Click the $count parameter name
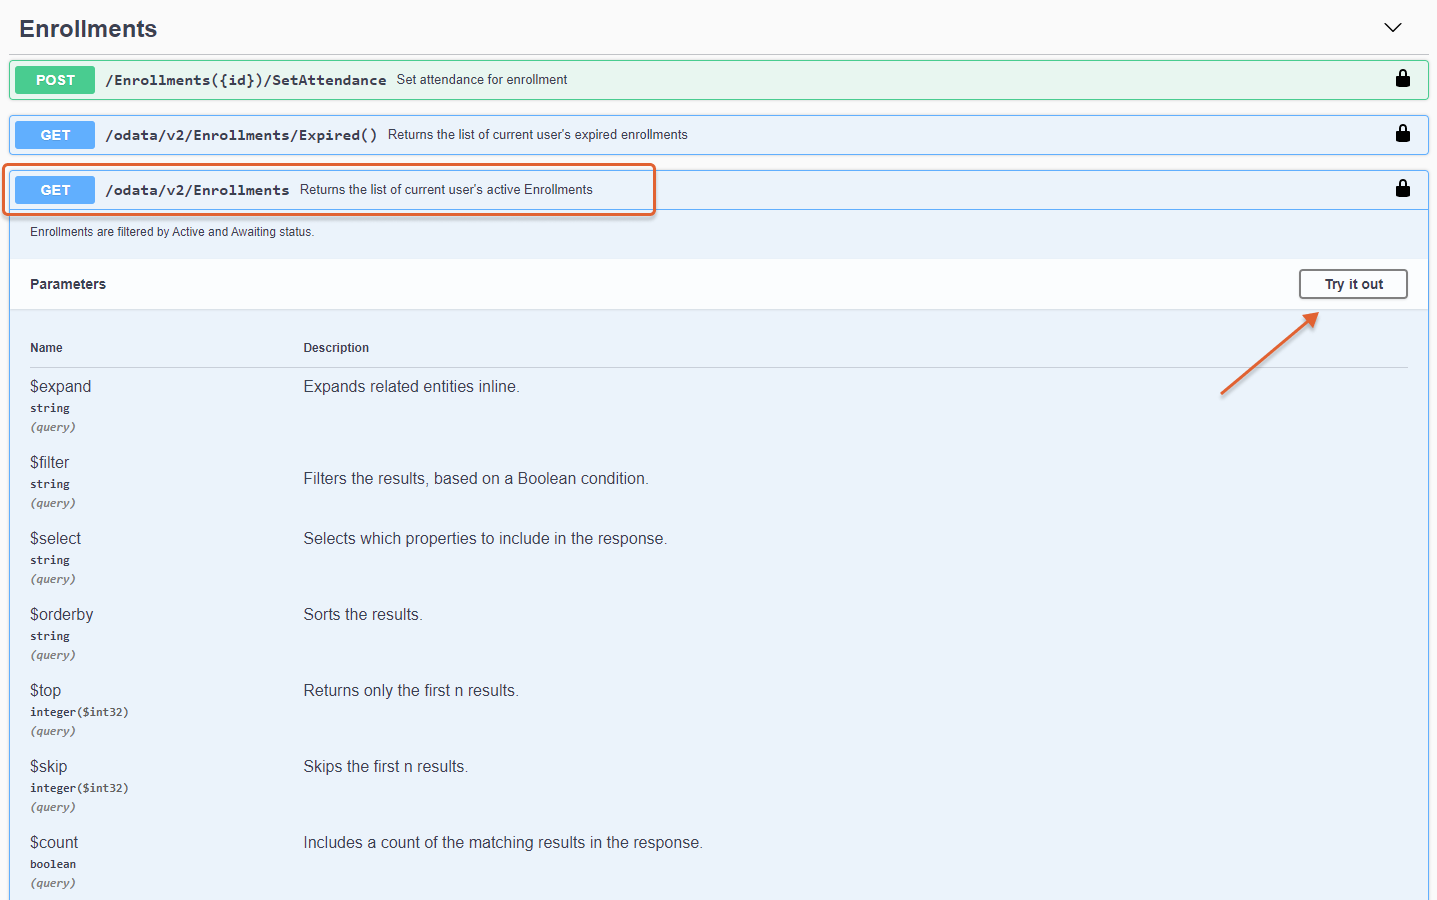The height and width of the screenshot is (900, 1437). pos(54,842)
